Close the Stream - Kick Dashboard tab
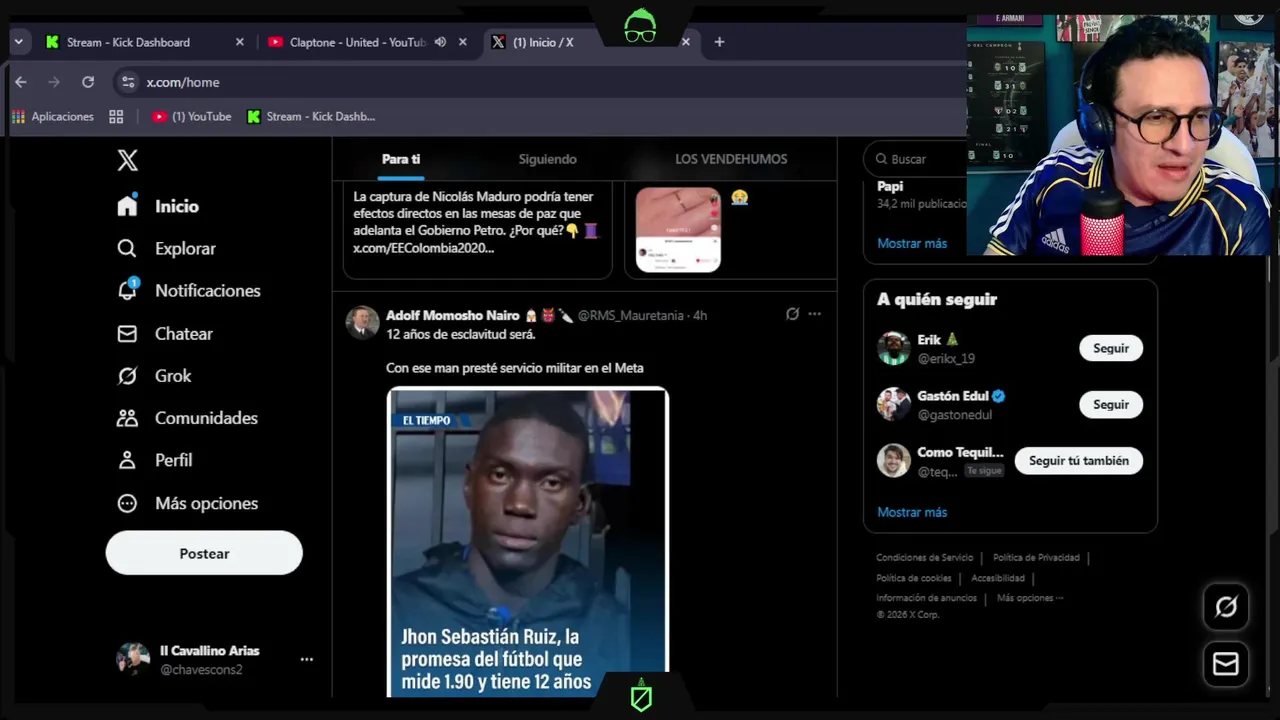 tap(239, 42)
